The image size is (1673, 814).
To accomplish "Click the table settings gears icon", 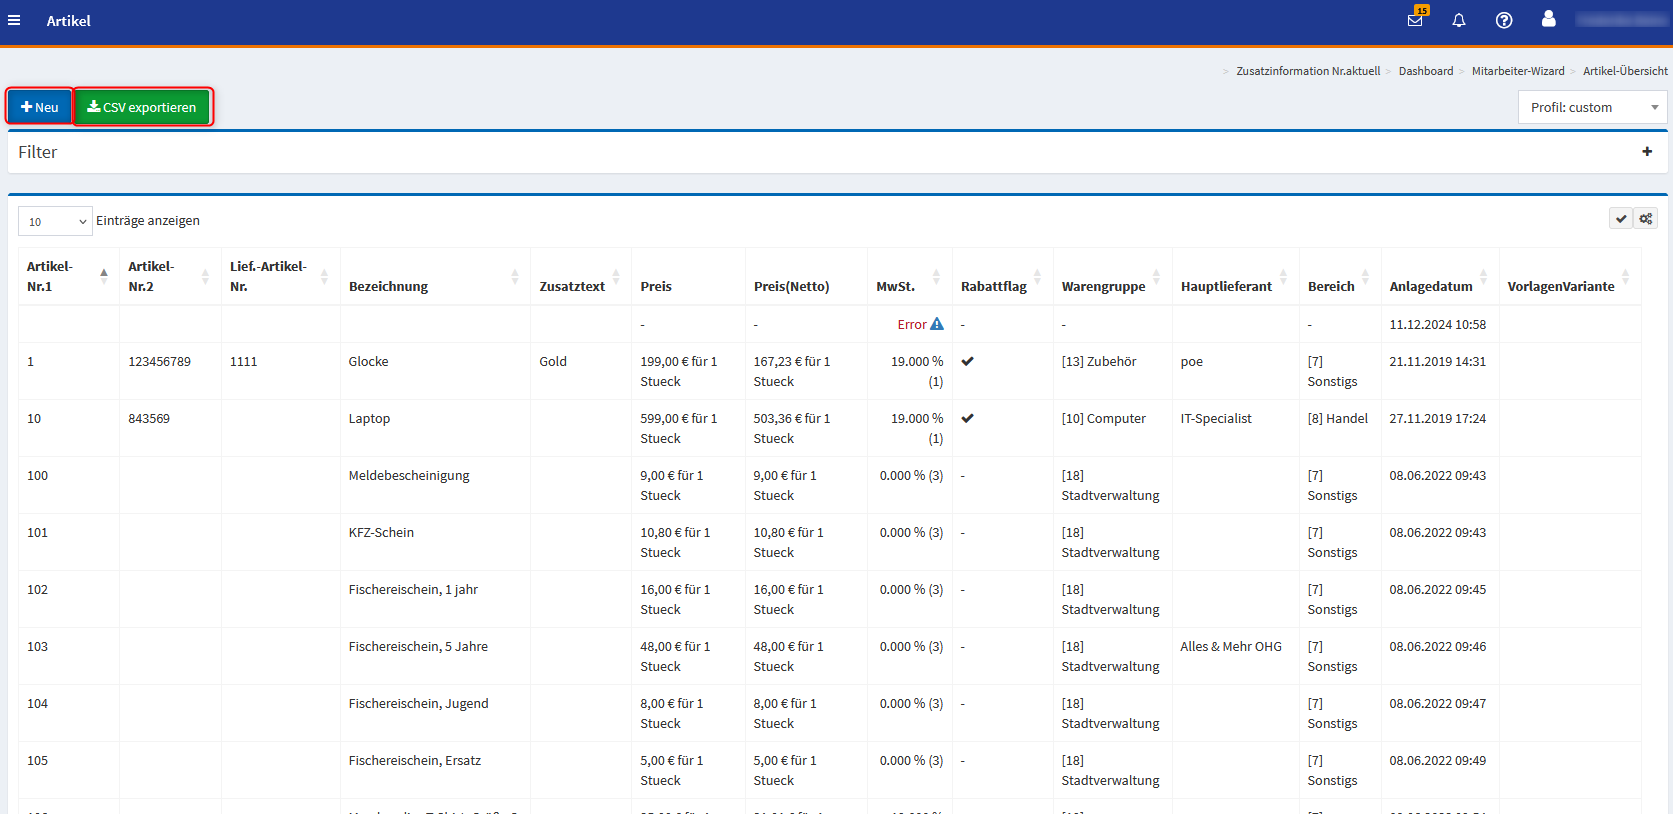I will point(1646,219).
